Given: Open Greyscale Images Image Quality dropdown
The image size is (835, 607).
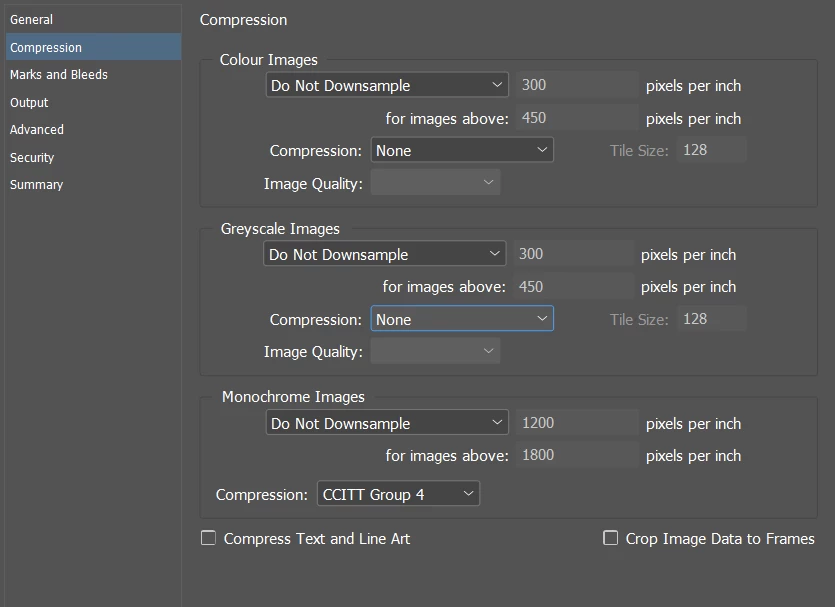Looking at the screenshot, I should click(x=435, y=351).
